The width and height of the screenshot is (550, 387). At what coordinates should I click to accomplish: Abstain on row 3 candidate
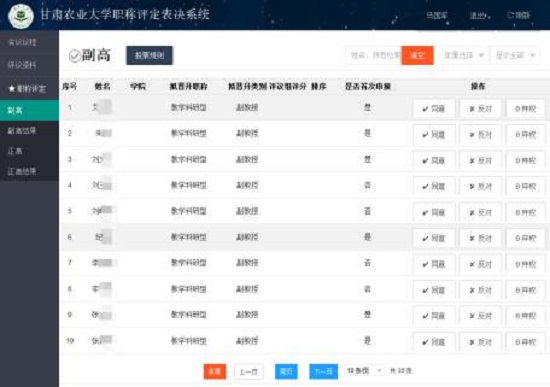coord(525,161)
